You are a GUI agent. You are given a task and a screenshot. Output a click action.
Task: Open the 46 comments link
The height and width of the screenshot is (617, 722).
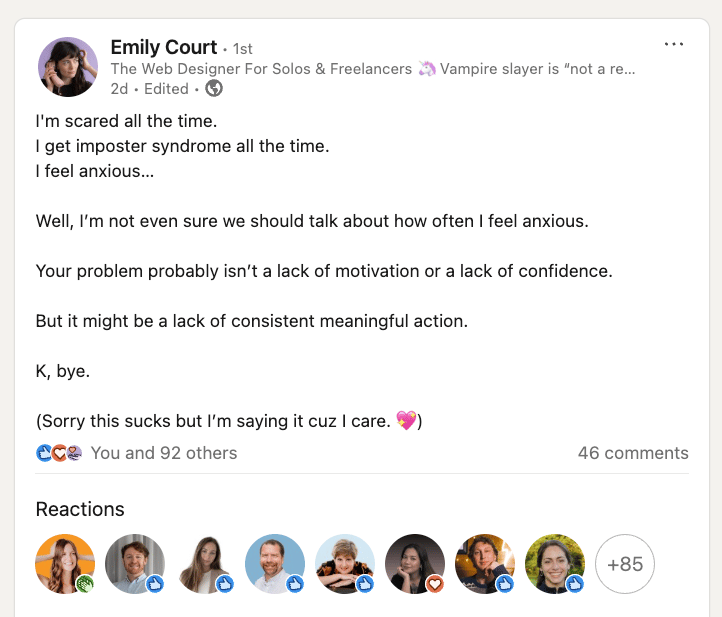point(633,453)
